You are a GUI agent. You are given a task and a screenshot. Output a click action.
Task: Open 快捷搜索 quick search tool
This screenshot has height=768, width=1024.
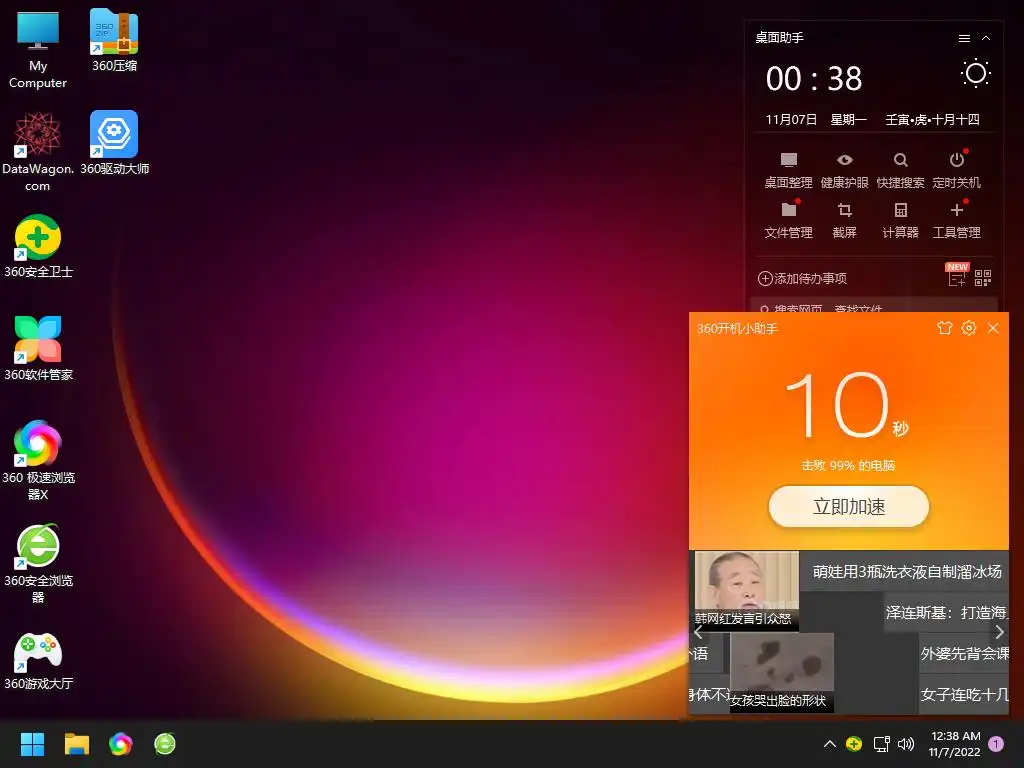coord(901,170)
